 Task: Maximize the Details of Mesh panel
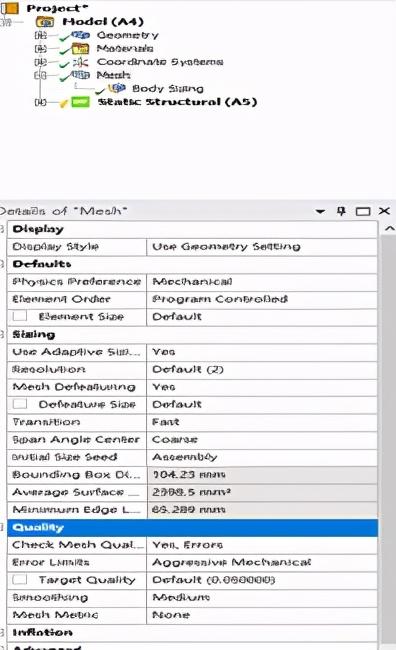click(x=363, y=211)
